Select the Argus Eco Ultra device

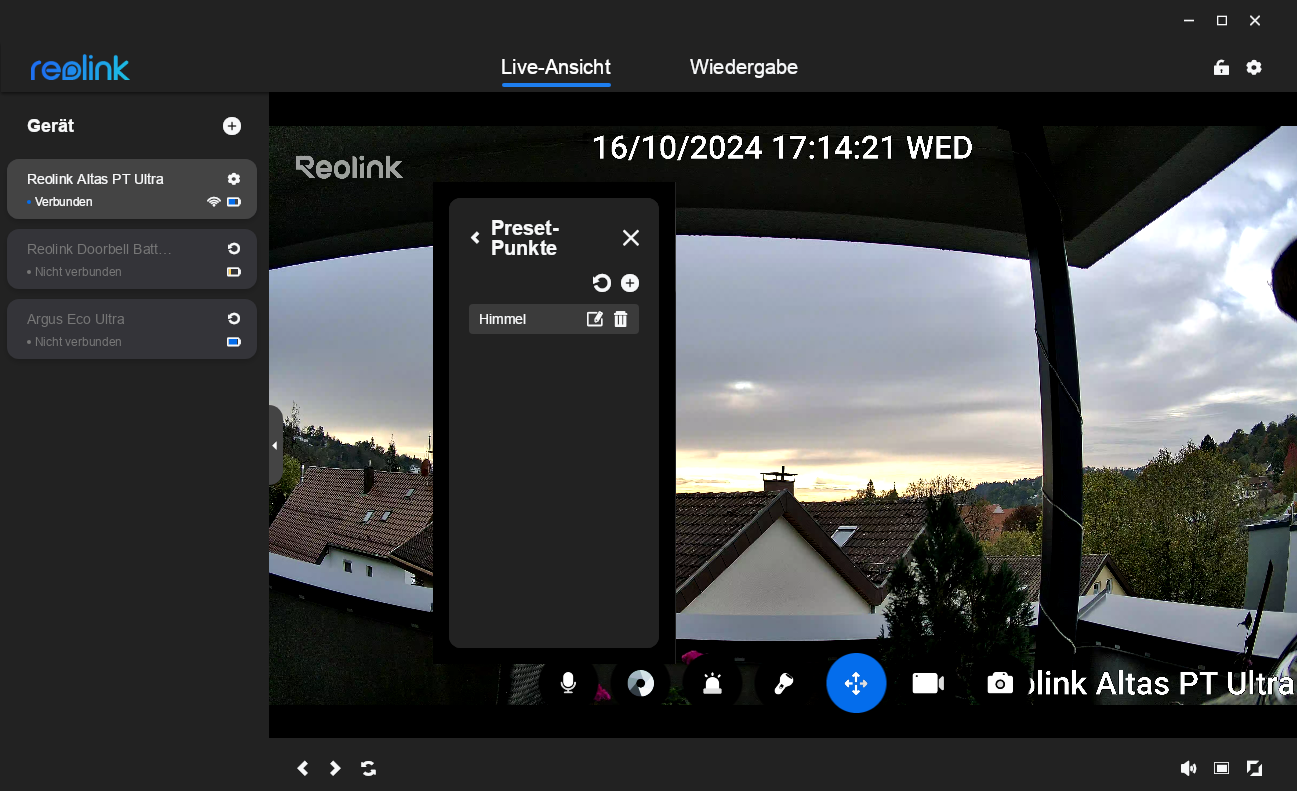(132, 329)
